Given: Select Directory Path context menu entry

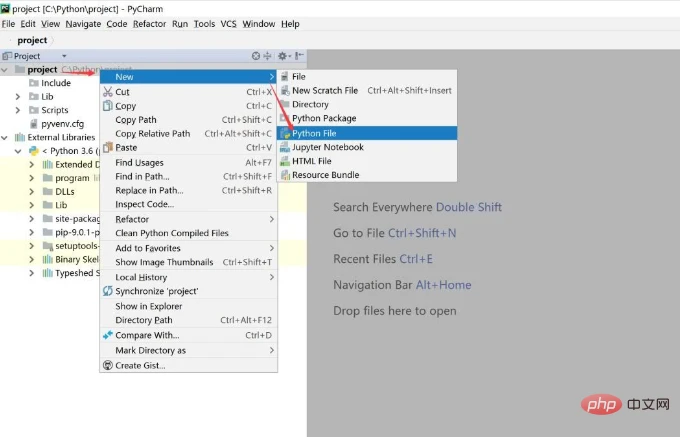Looking at the screenshot, I should click(189, 320).
